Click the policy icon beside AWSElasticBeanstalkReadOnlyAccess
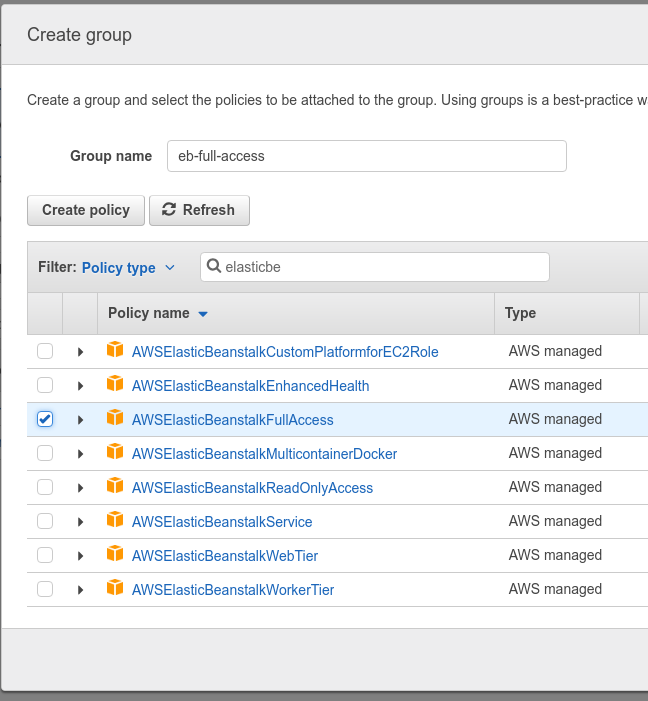This screenshot has width=648, height=701. click(115, 487)
